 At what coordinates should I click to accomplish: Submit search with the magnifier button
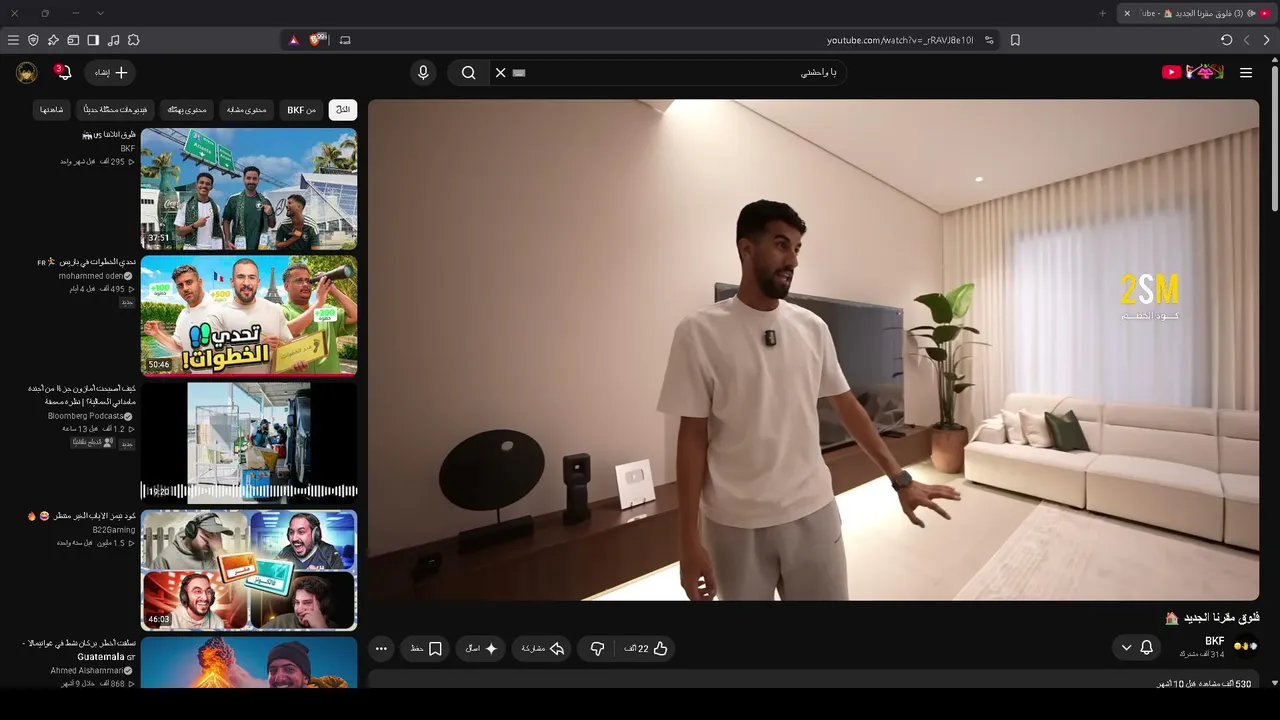(x=468, y=72)
